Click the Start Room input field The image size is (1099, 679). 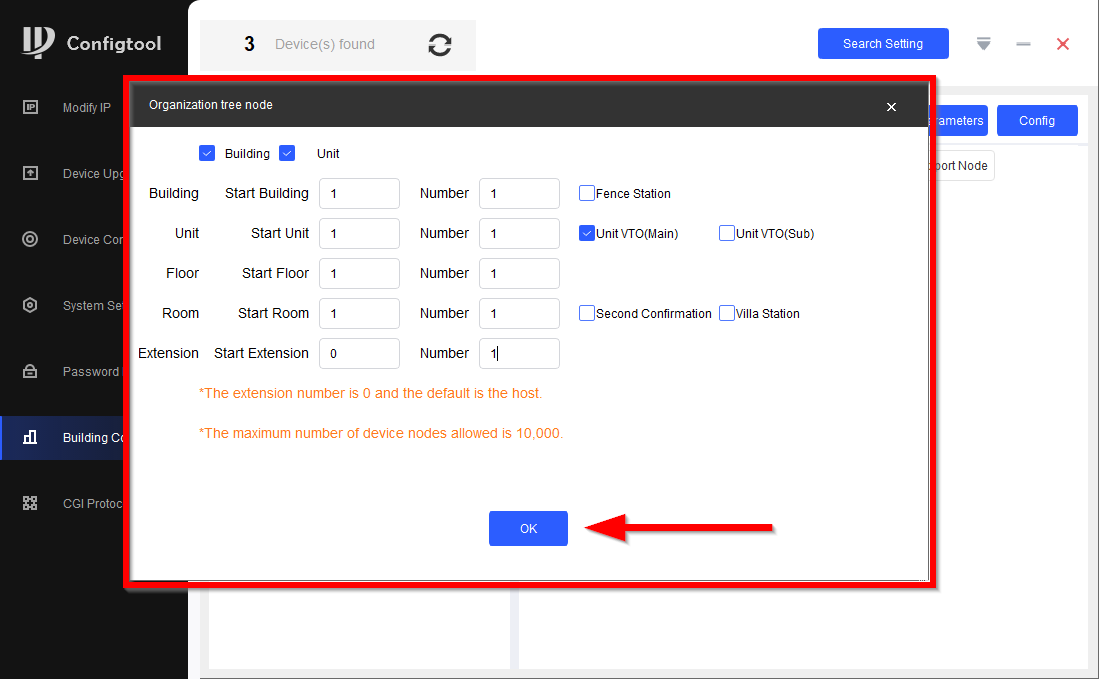(x=360, y=313)
